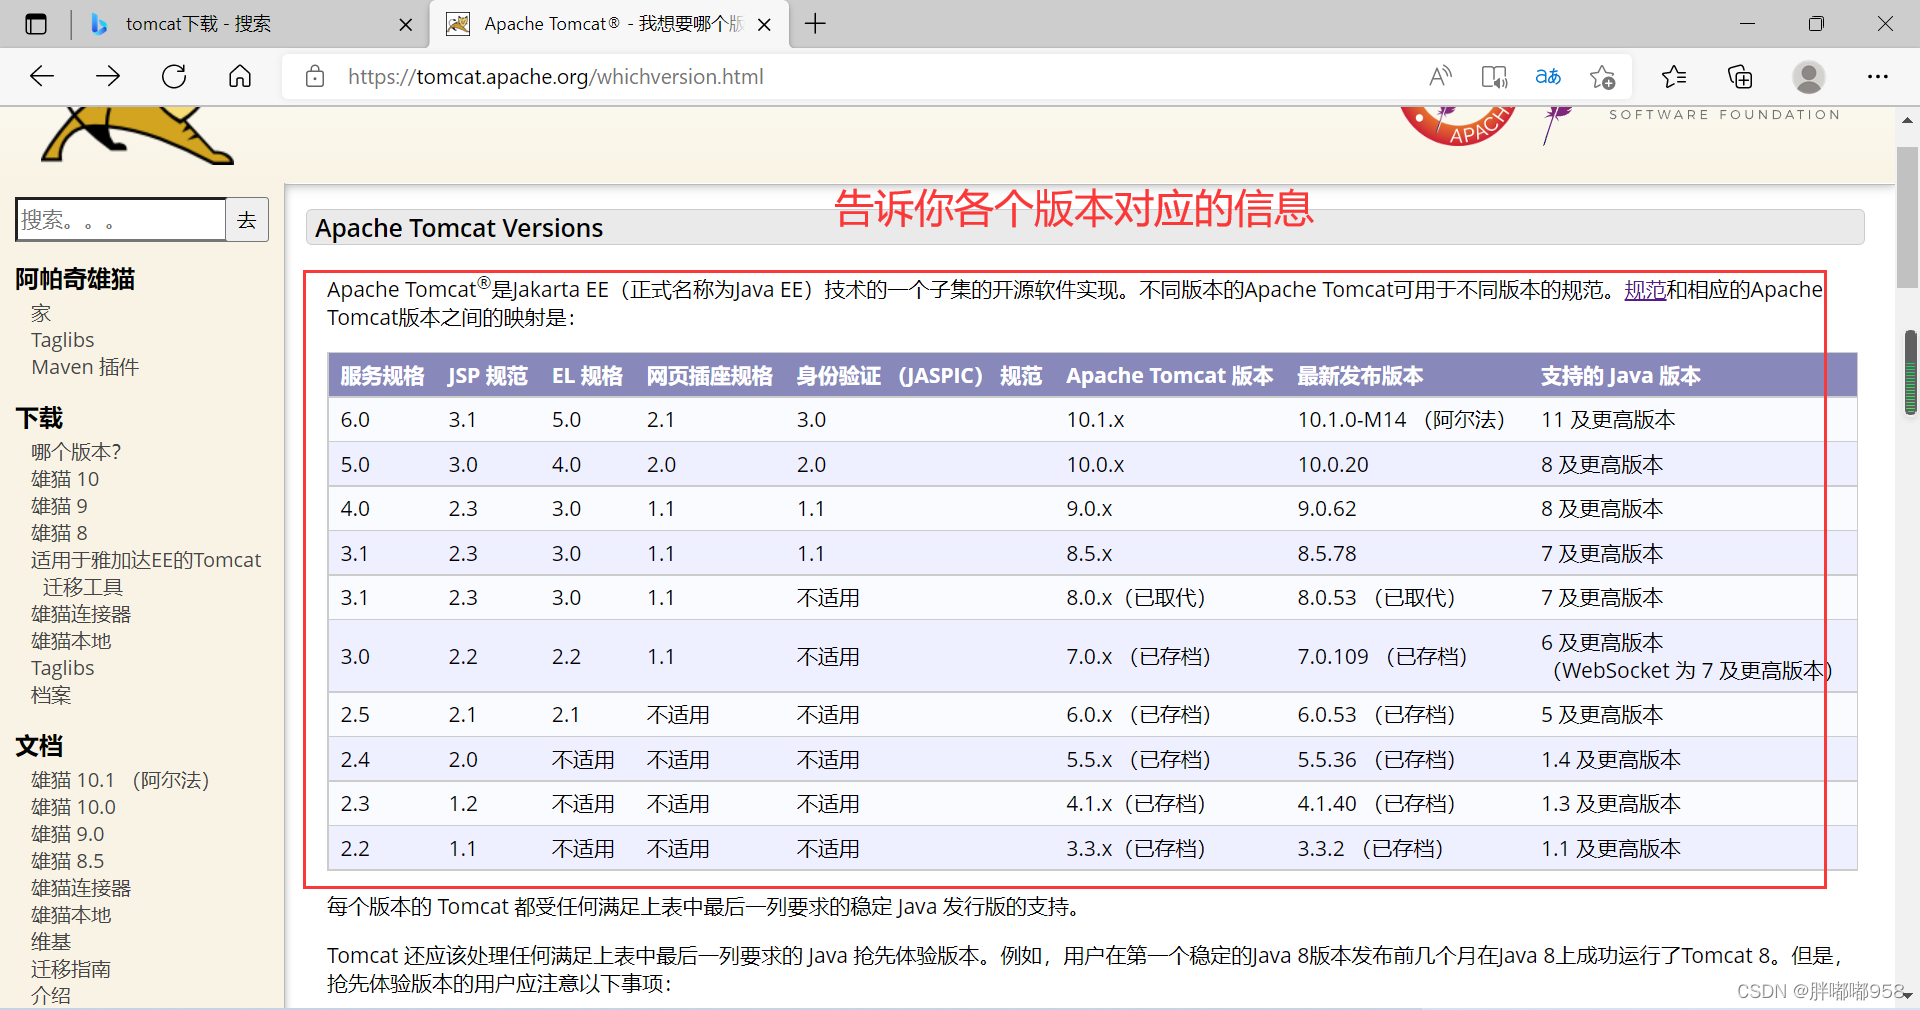1920x1010 pixels.
Task: Open the Favorites list icon
Action: [1674, 76]
